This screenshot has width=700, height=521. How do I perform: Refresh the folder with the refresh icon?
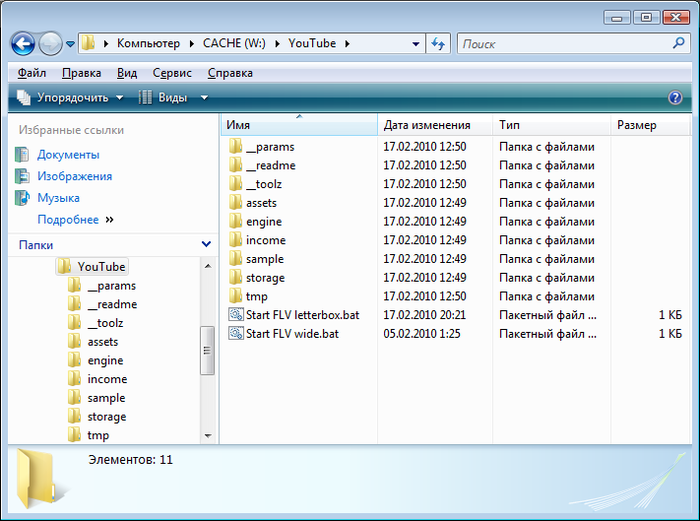click(438, 44)
